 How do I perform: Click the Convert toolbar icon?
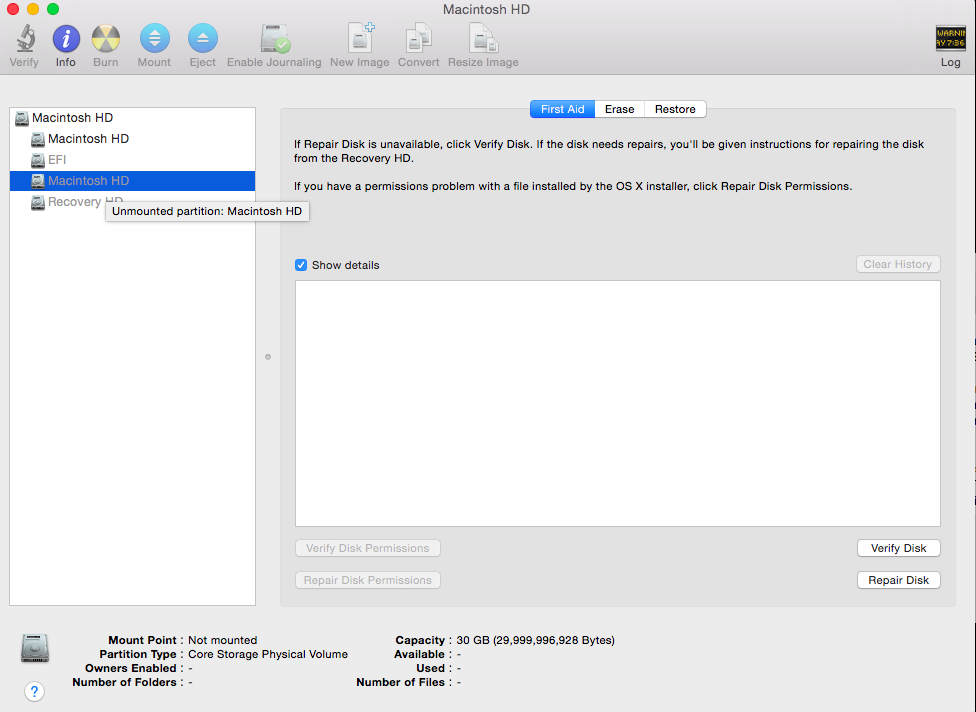pos(419,38)
